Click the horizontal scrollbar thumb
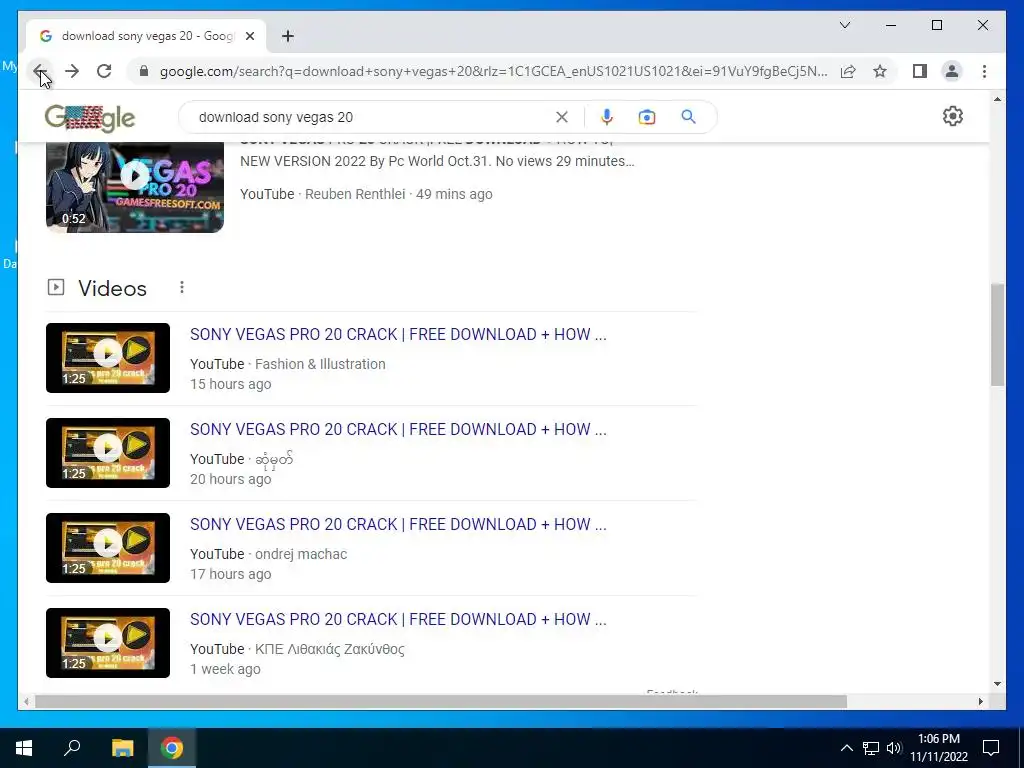The image size is (1024, 768). [441, 701]
